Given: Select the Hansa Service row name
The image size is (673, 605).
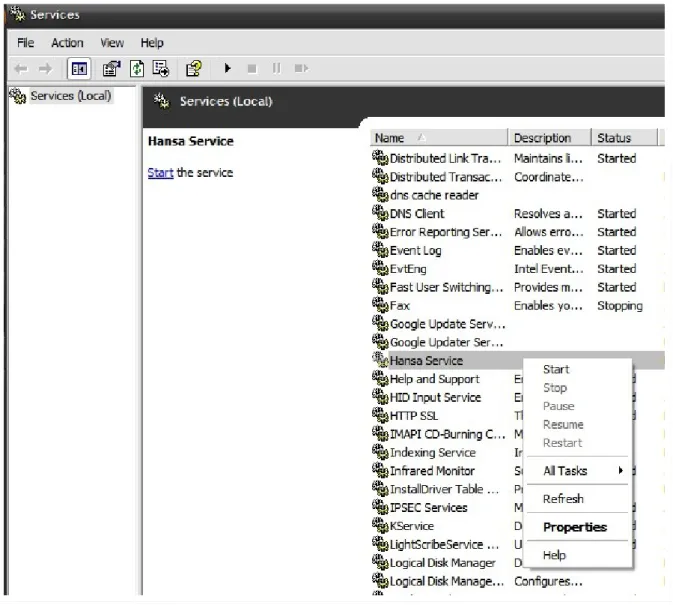Looking at the screenshot, I should tap(426, 360).
